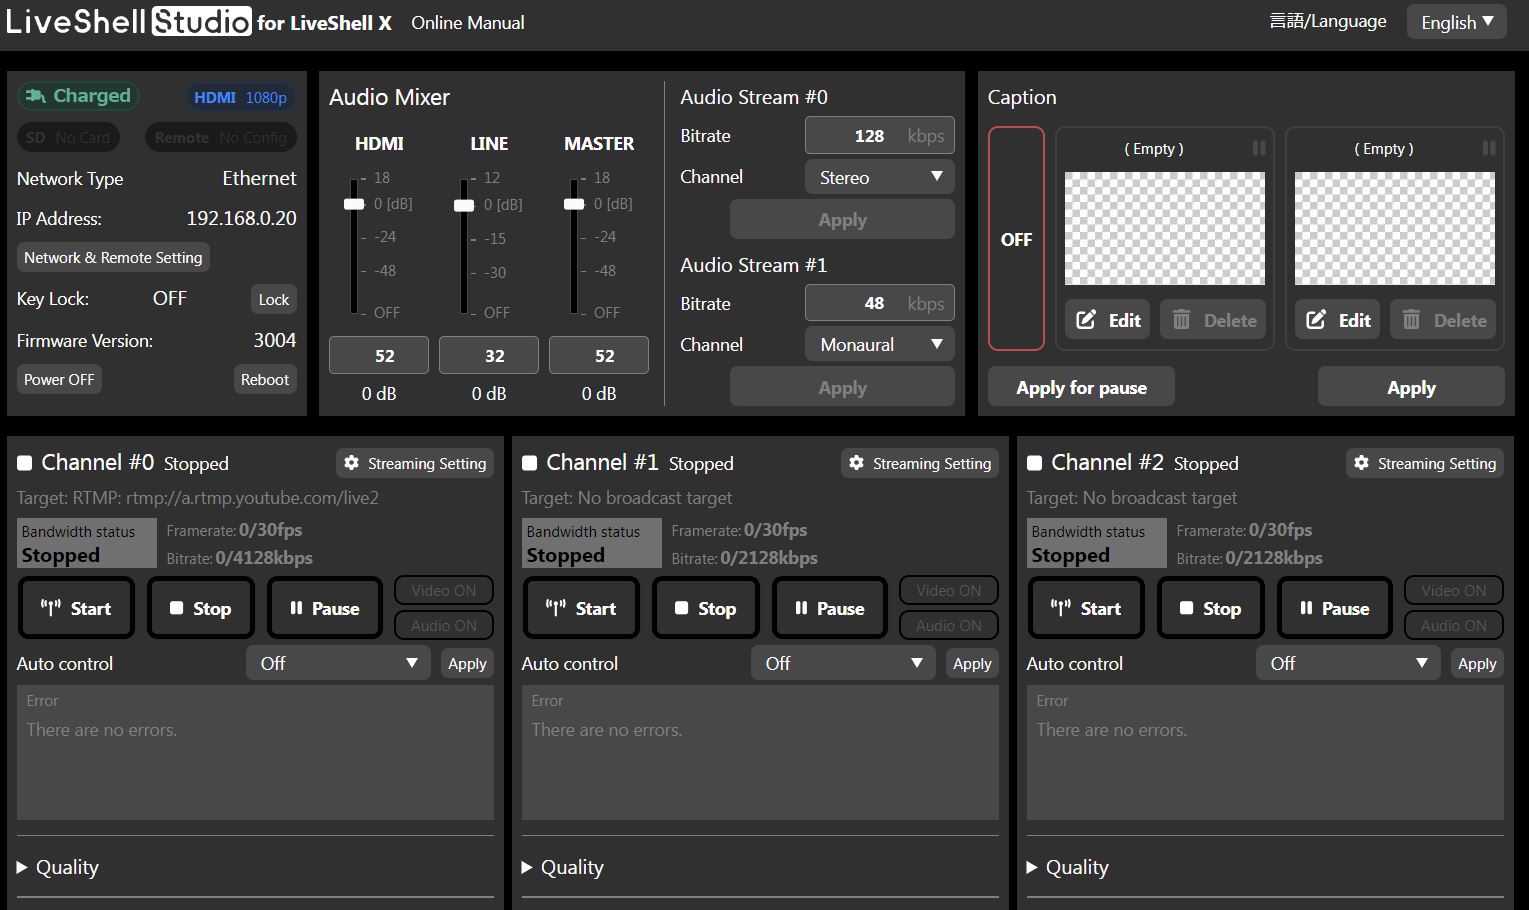
Task: Click the HDMI audio fader handle
Action: coord(354,204)
